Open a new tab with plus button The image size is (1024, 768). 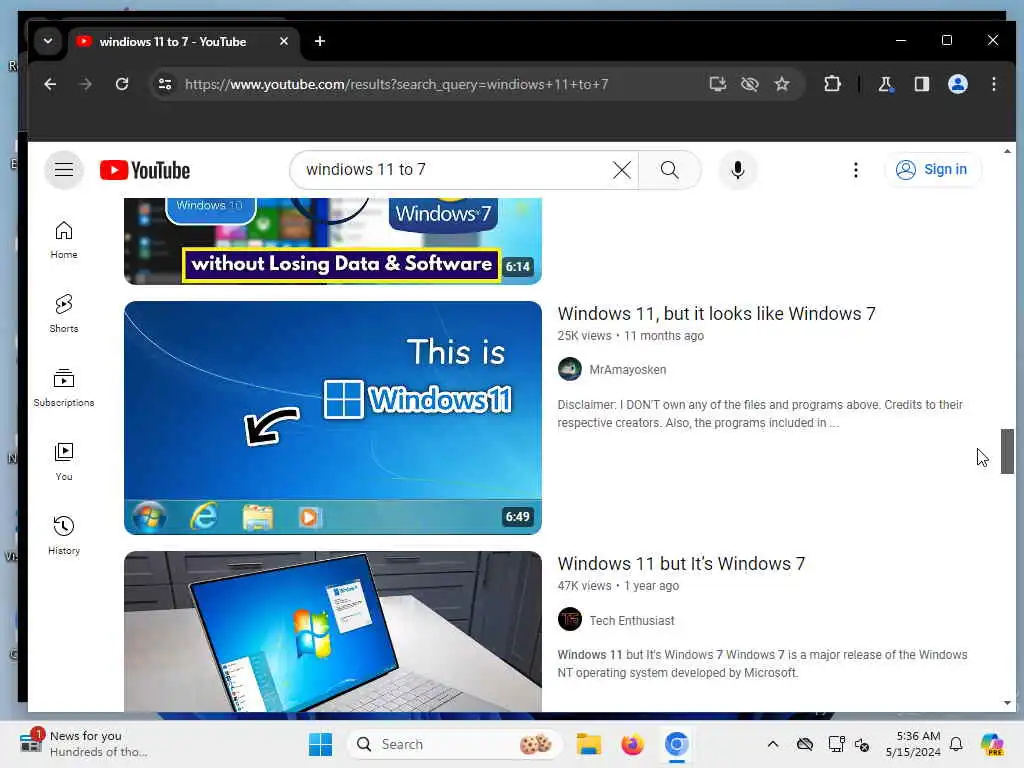pyautogui.click(x=319, y=41)
